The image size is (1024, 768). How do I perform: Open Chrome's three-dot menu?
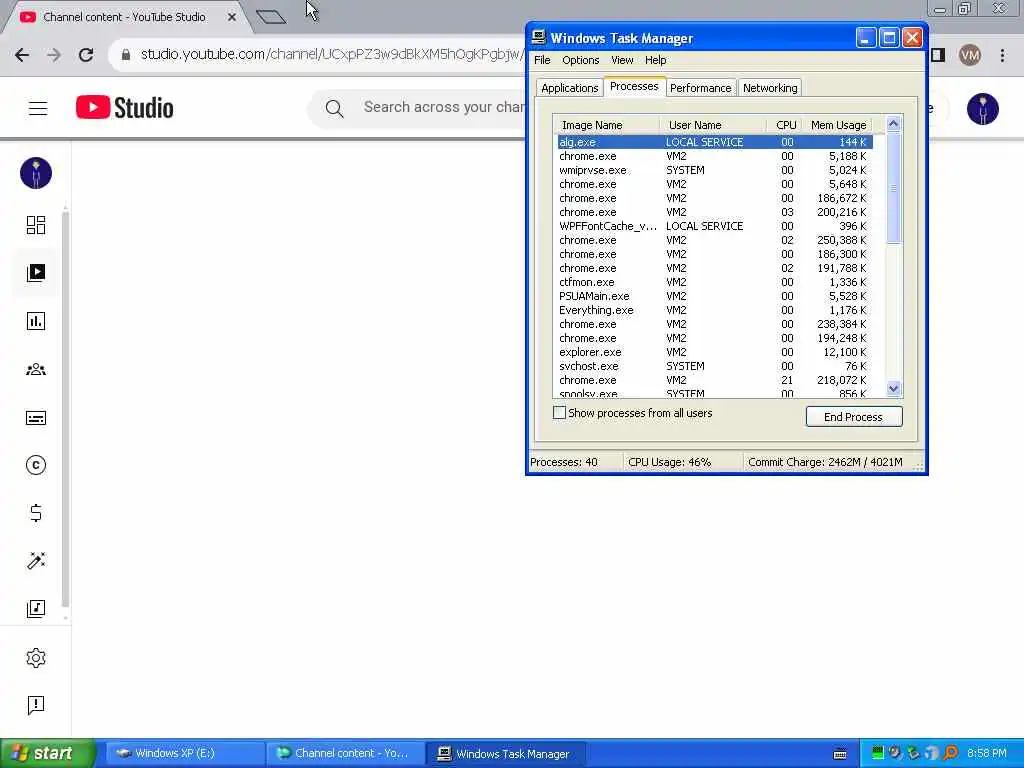click(1002, 56)
